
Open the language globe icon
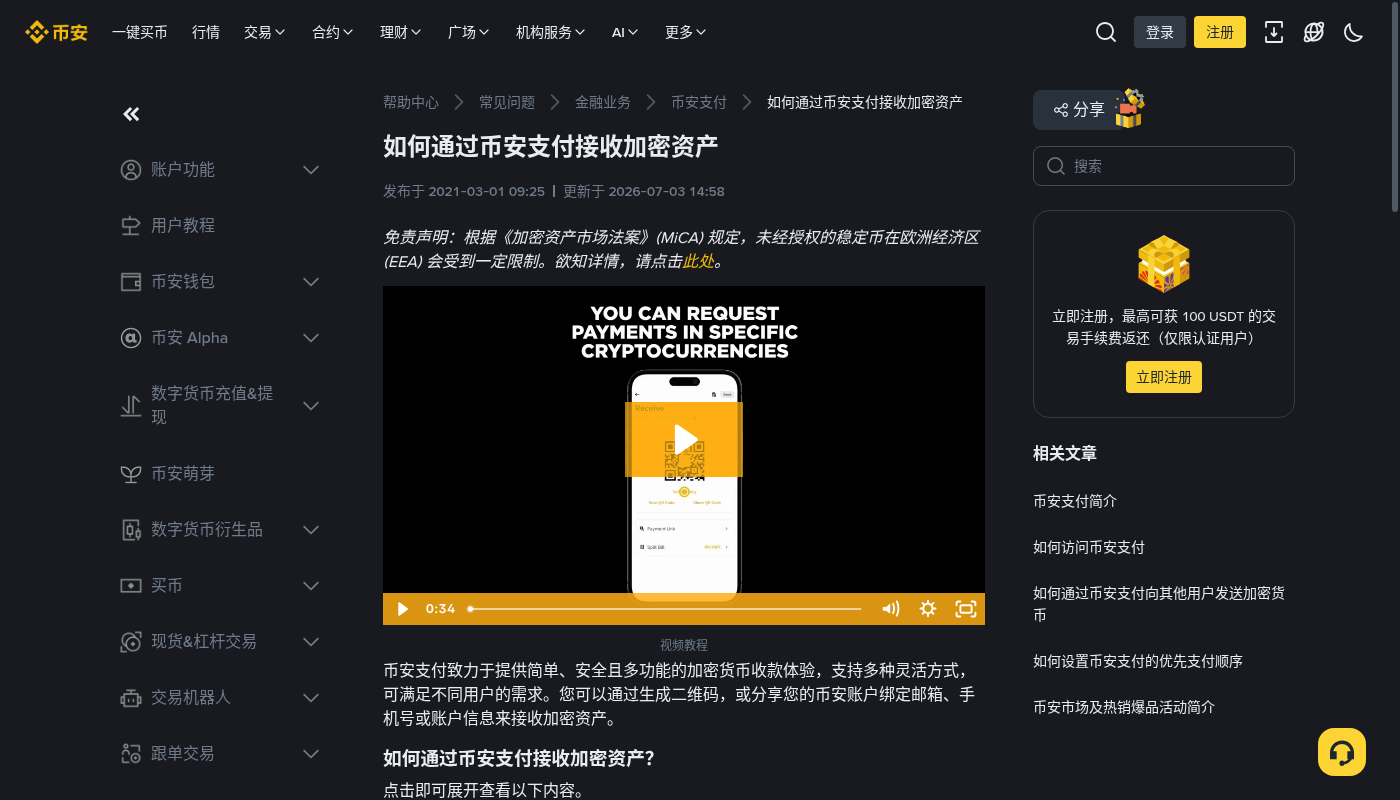pyautogui.click(x=1314, y=32)
